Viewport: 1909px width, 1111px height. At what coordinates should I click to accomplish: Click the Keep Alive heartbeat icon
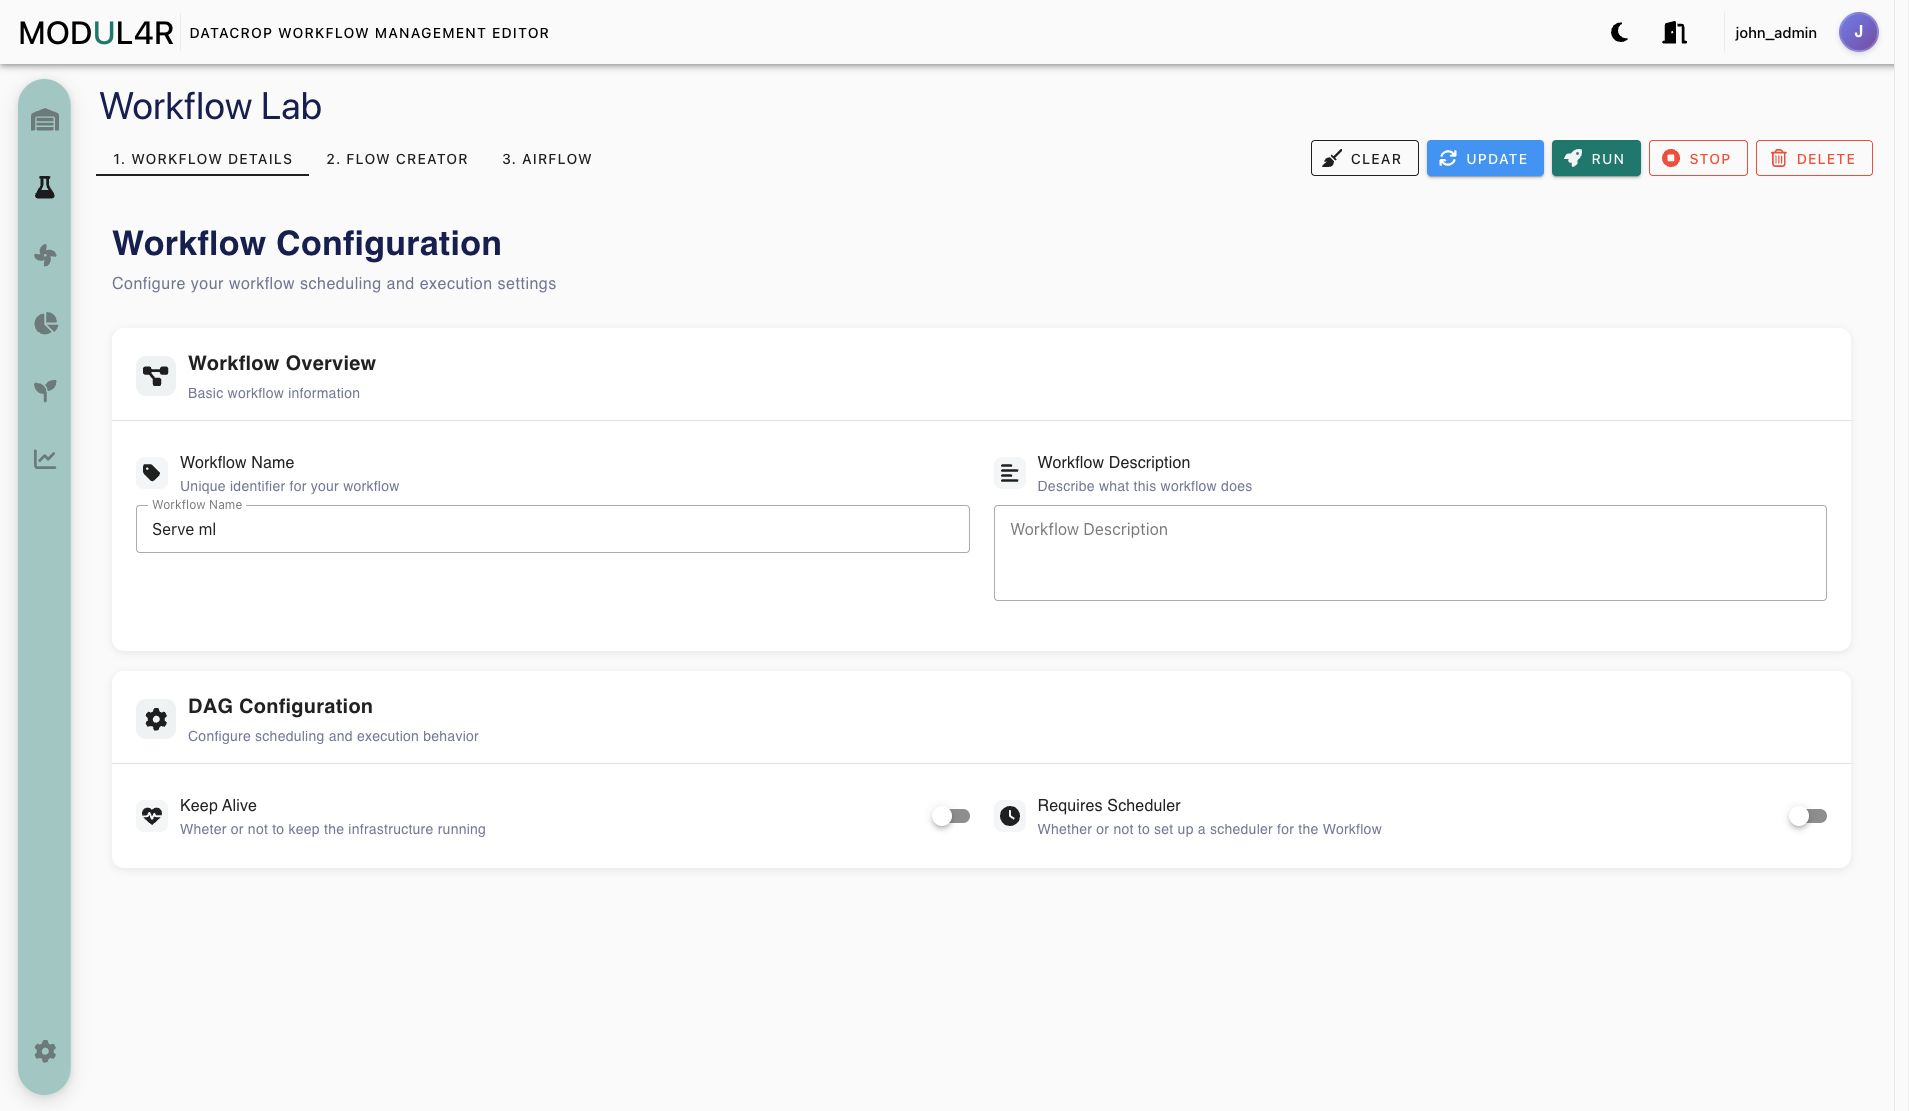point(152,816)
